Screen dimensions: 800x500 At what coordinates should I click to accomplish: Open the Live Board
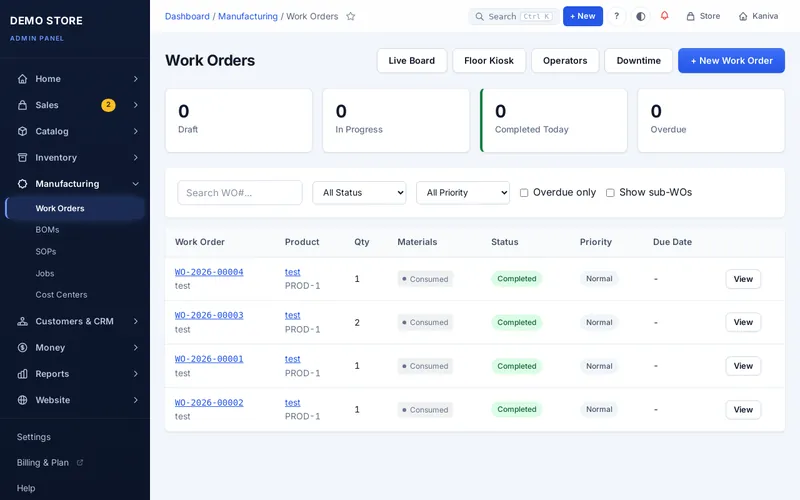(412, 61)
